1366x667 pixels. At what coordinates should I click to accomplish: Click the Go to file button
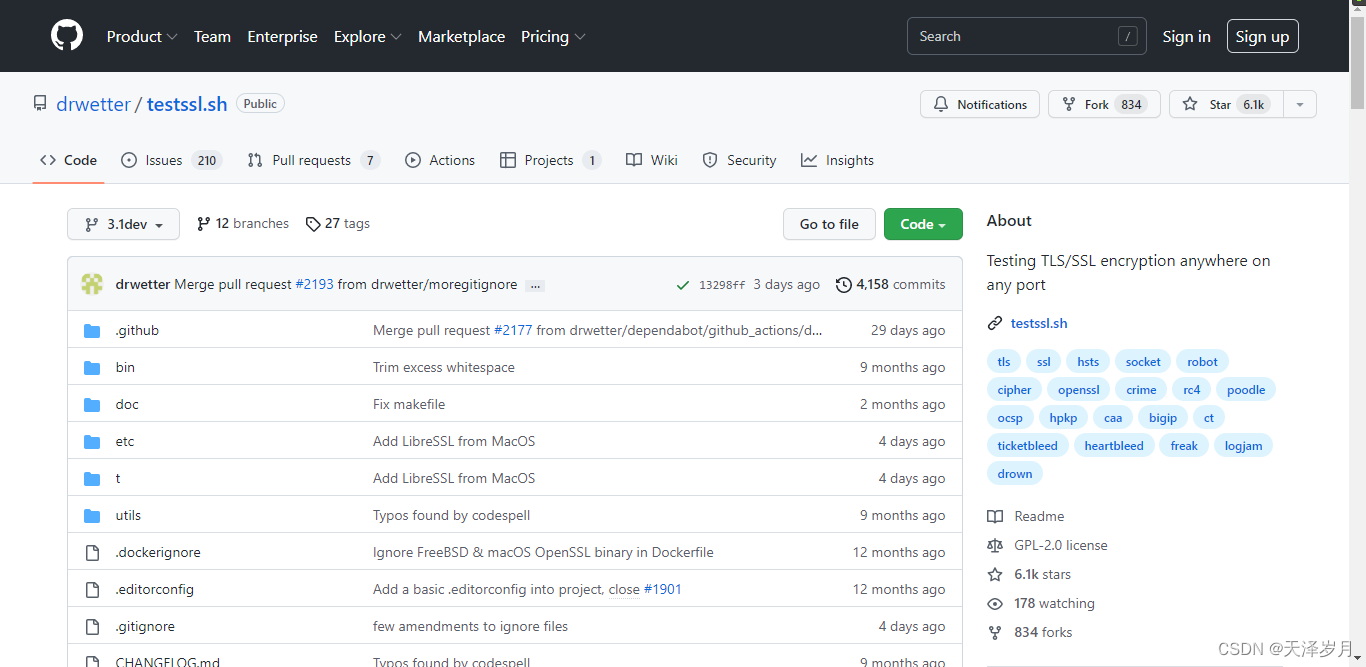tap(829, 224)
